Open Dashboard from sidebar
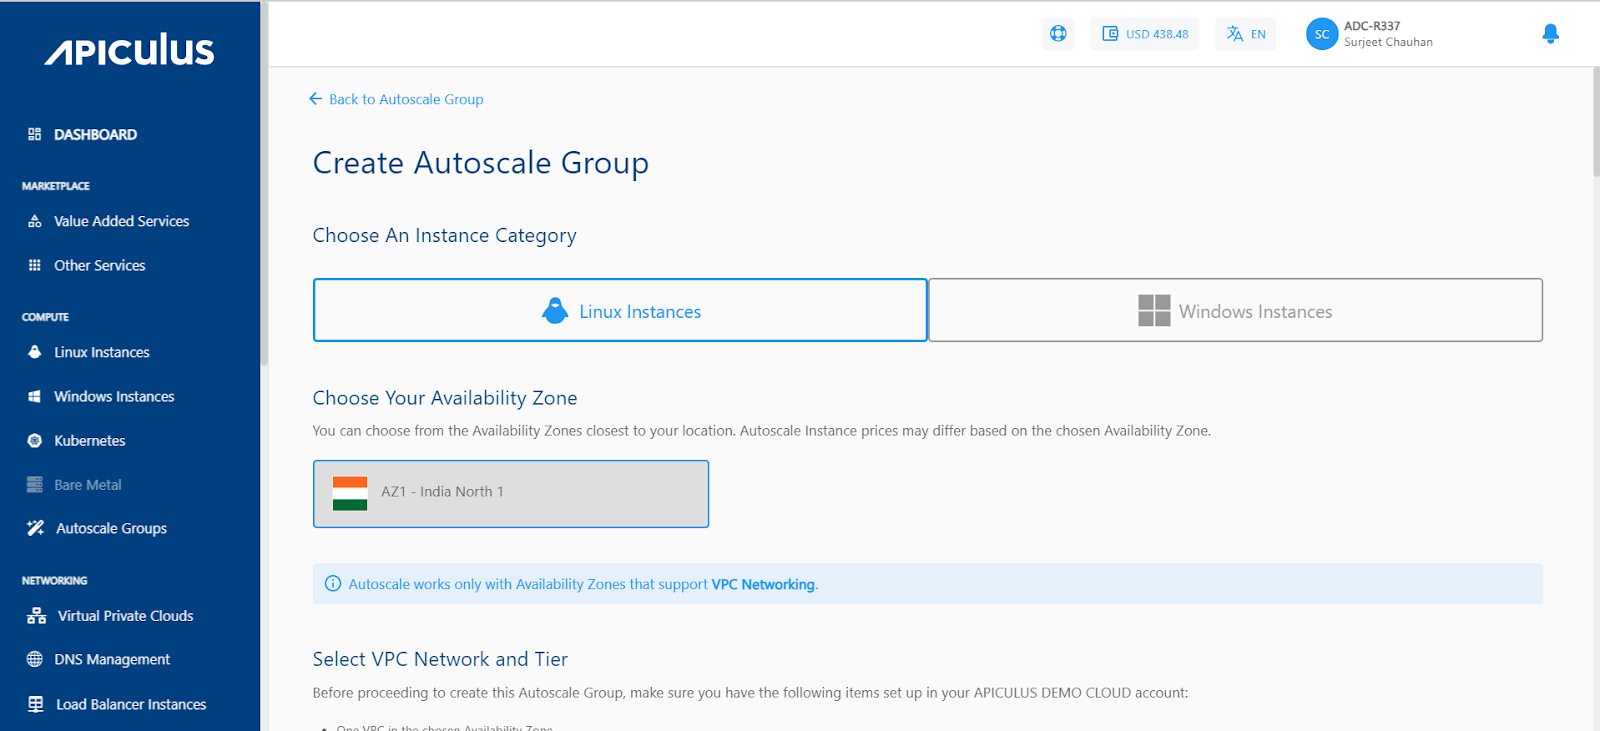The width and height of the screenshot is (1600, 731). pos(95,134)
